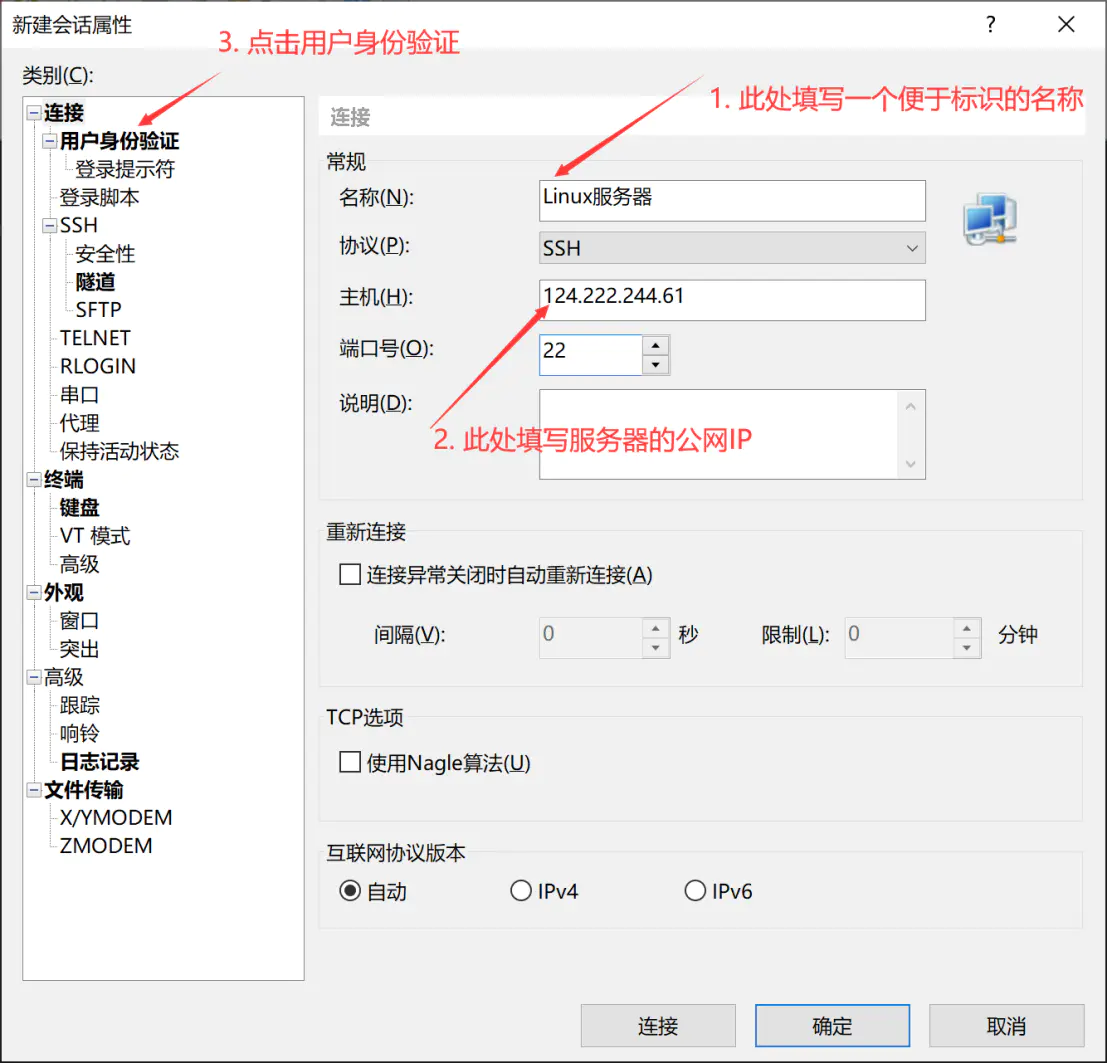Viewport: 1108px width, 1064px height.
Task: Select the 日志记录 category item
Action: tap(101, 761)
